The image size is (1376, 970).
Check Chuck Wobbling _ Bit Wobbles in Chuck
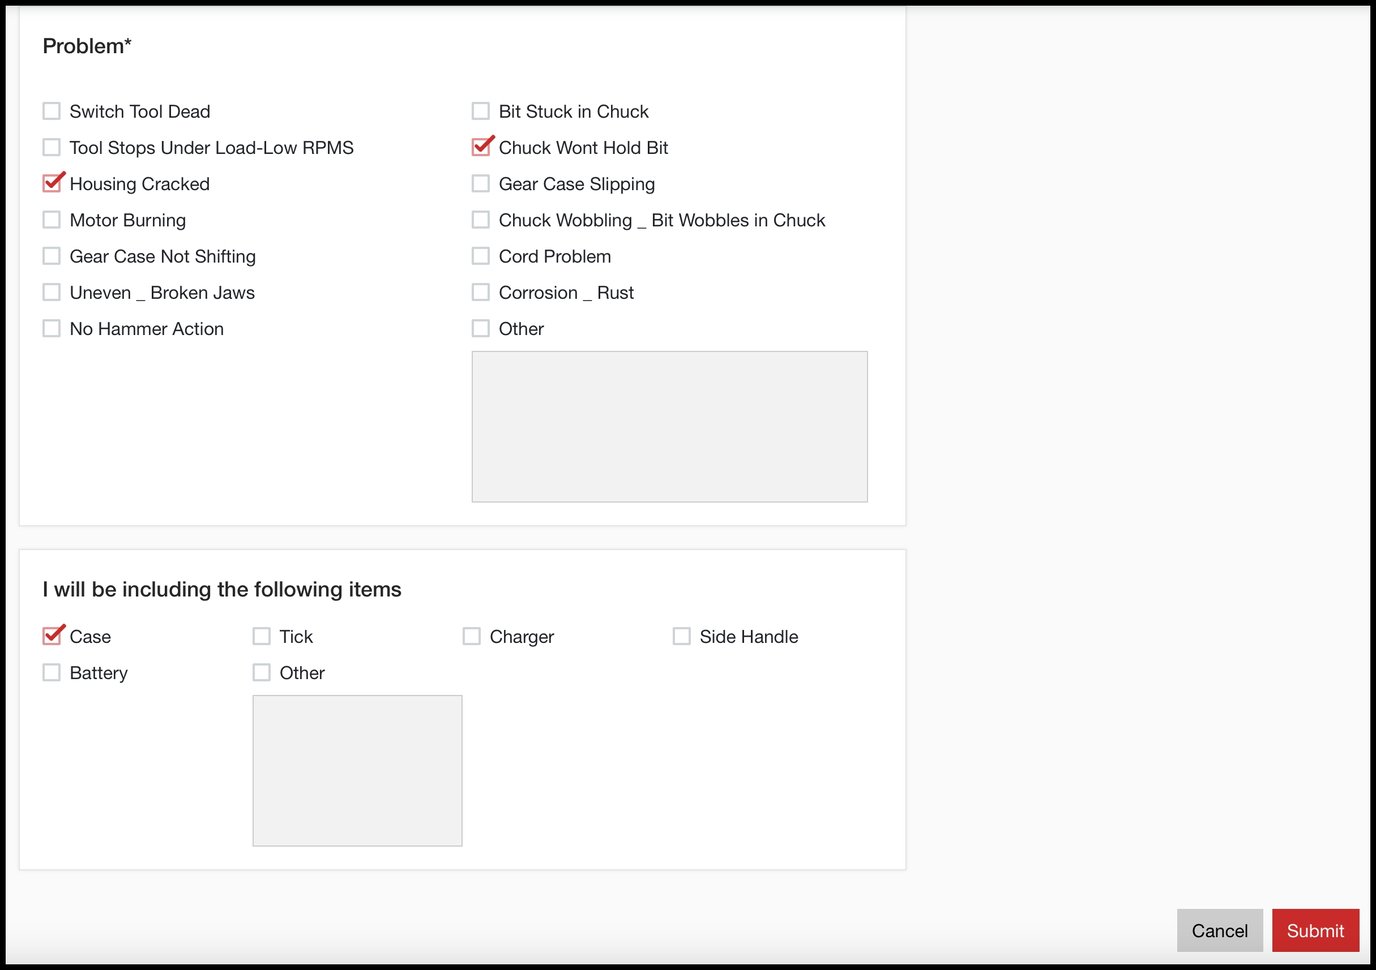[480, 219]
